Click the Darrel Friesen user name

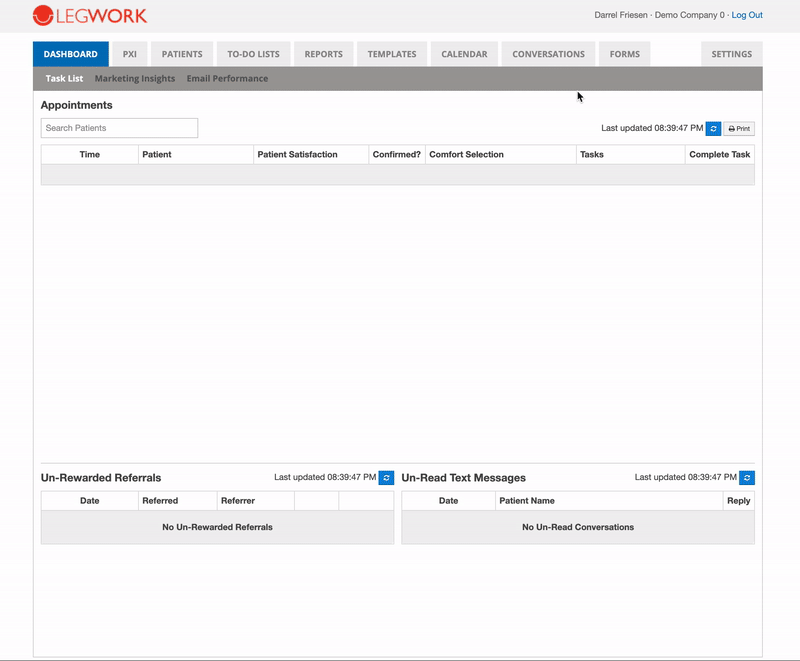tap(621, 15)
